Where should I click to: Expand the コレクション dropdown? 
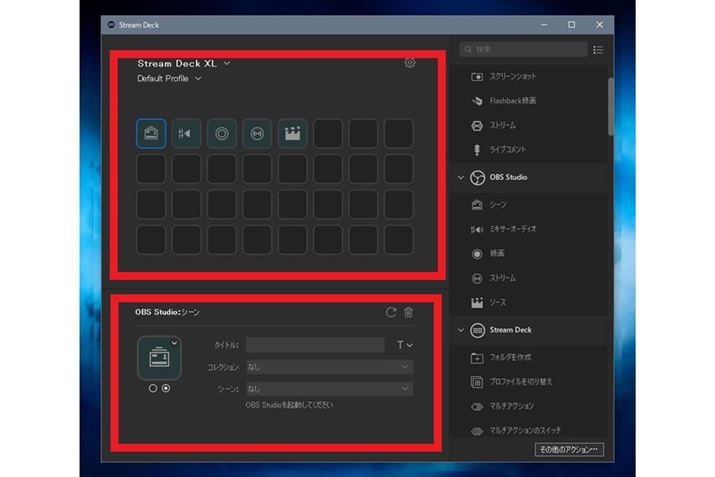pyautogui.click(x=329, y=367)
